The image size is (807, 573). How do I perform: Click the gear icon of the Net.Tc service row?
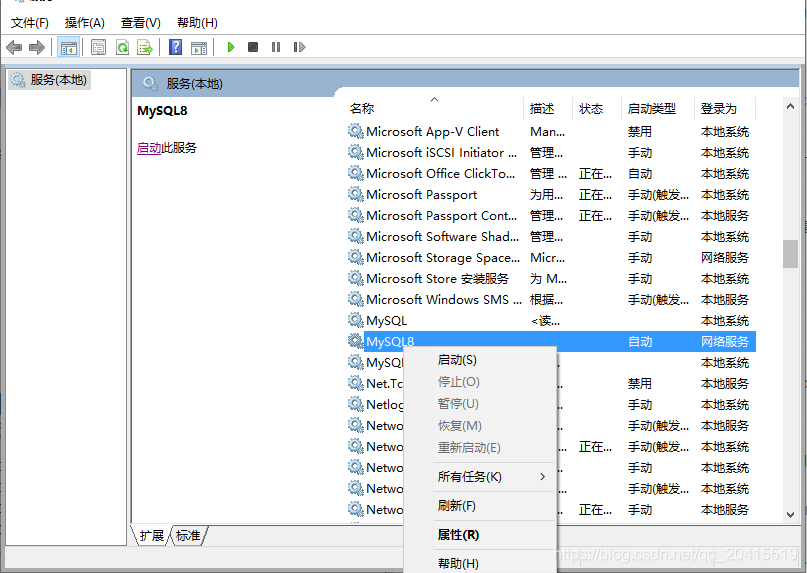tap(356, 383)
